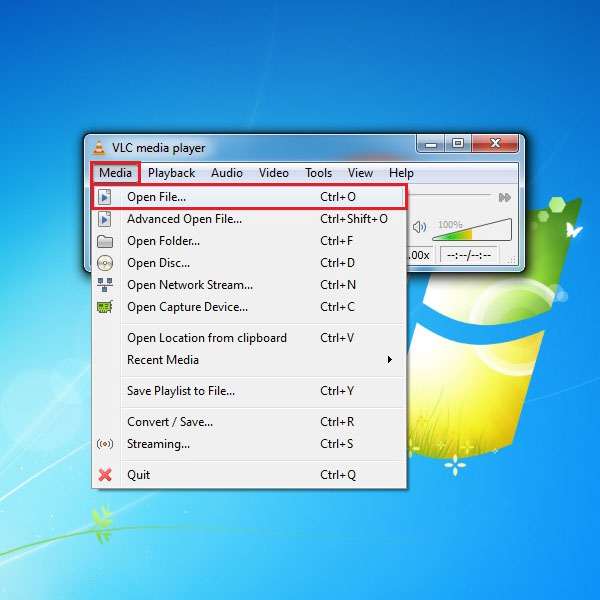The height and width of the screenshot is (600, 600).
Task: Click the Advanced Open File icon
Action: click(x=104, y=219)
